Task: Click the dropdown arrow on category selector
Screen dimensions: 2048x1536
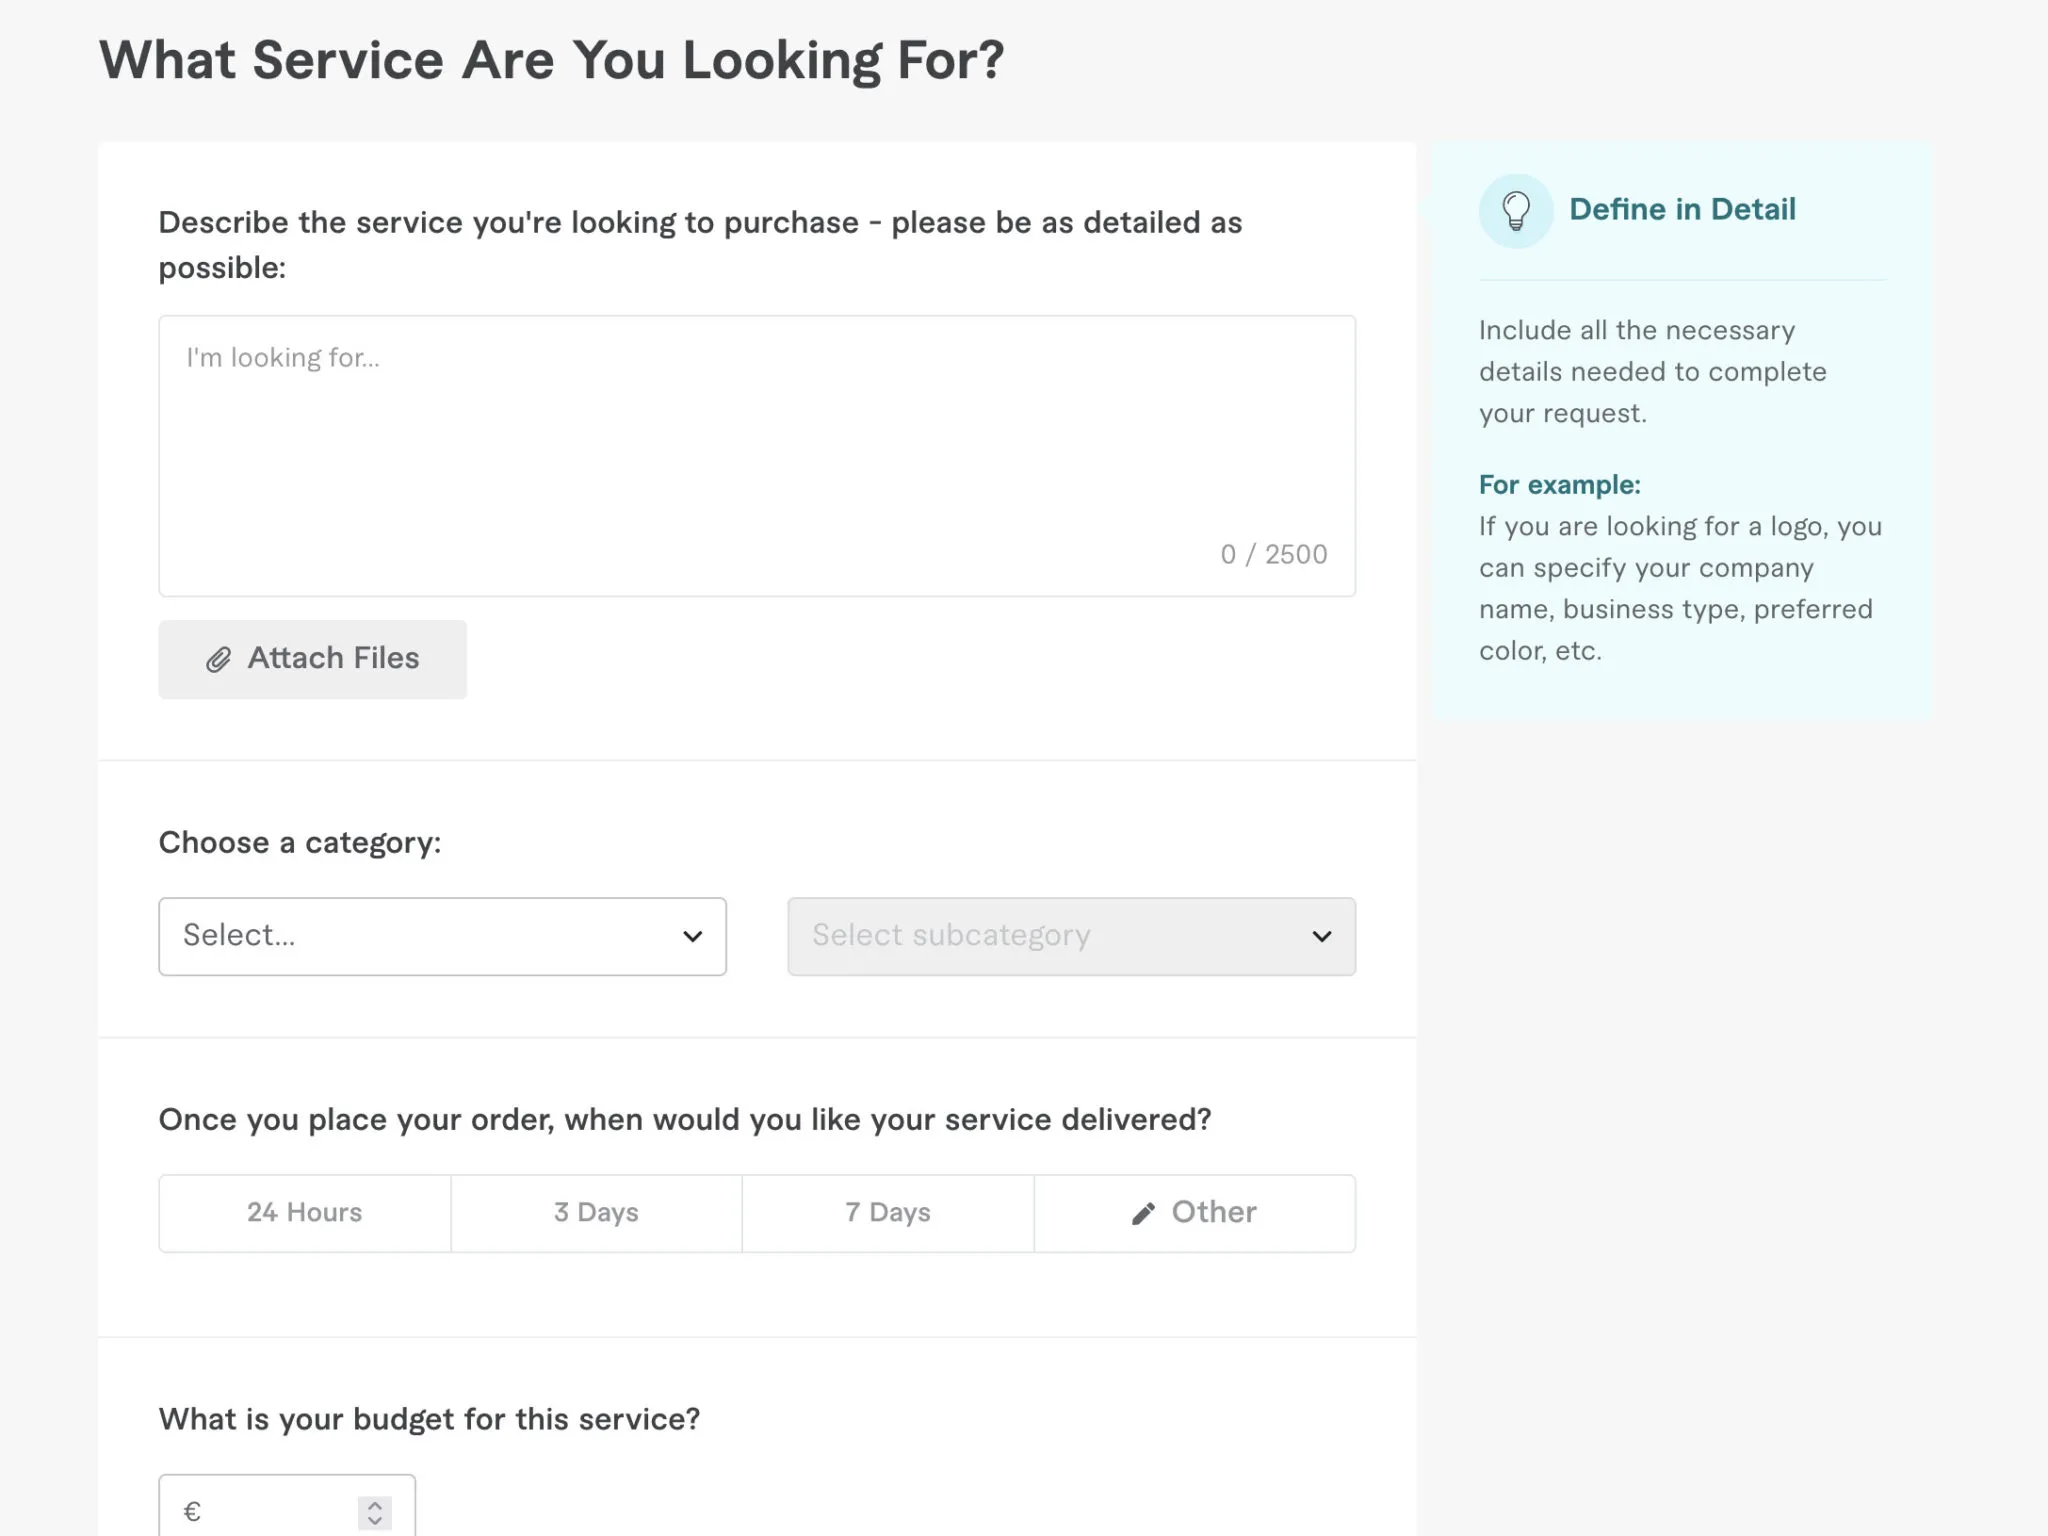Action: pos(690,936)
